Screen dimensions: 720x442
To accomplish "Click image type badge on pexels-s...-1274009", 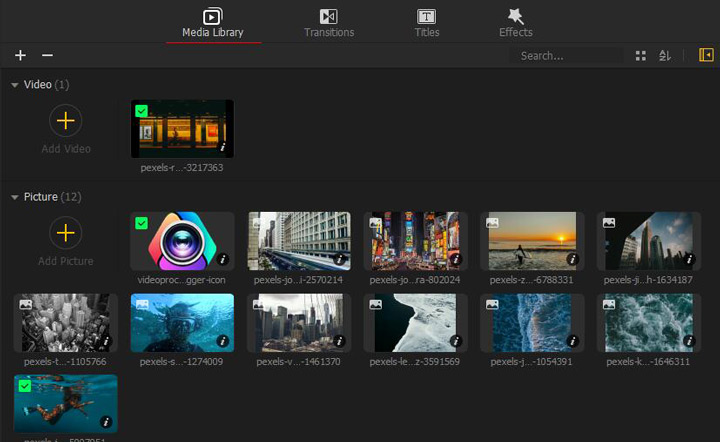I will (142, 305).
